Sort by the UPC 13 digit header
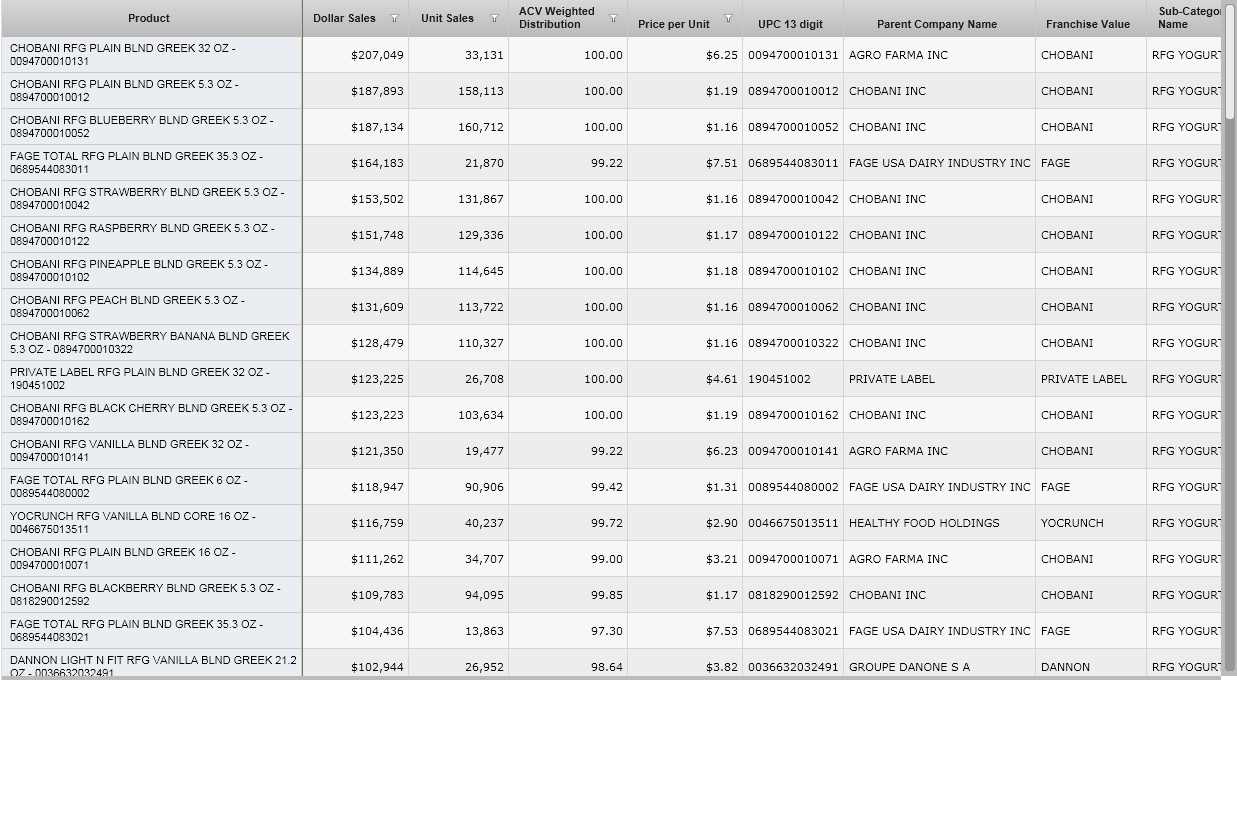The width and height of the screenshot is (1237, 834). pos(790,24)
